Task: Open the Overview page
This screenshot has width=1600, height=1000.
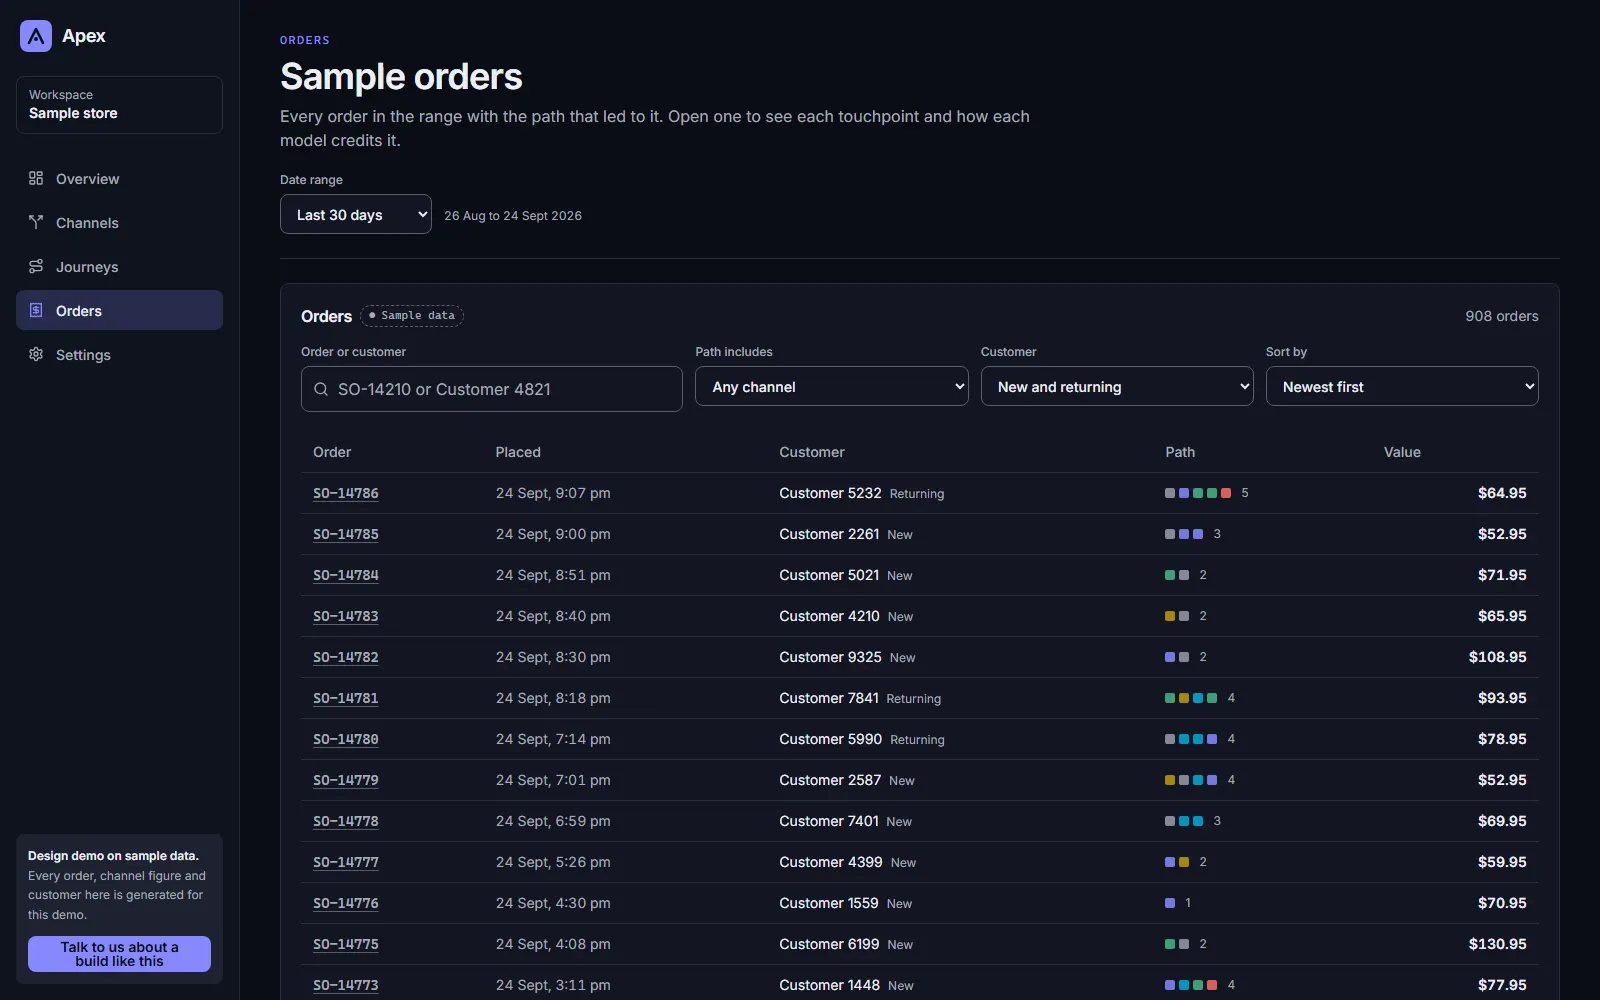Action: (119, 178)
